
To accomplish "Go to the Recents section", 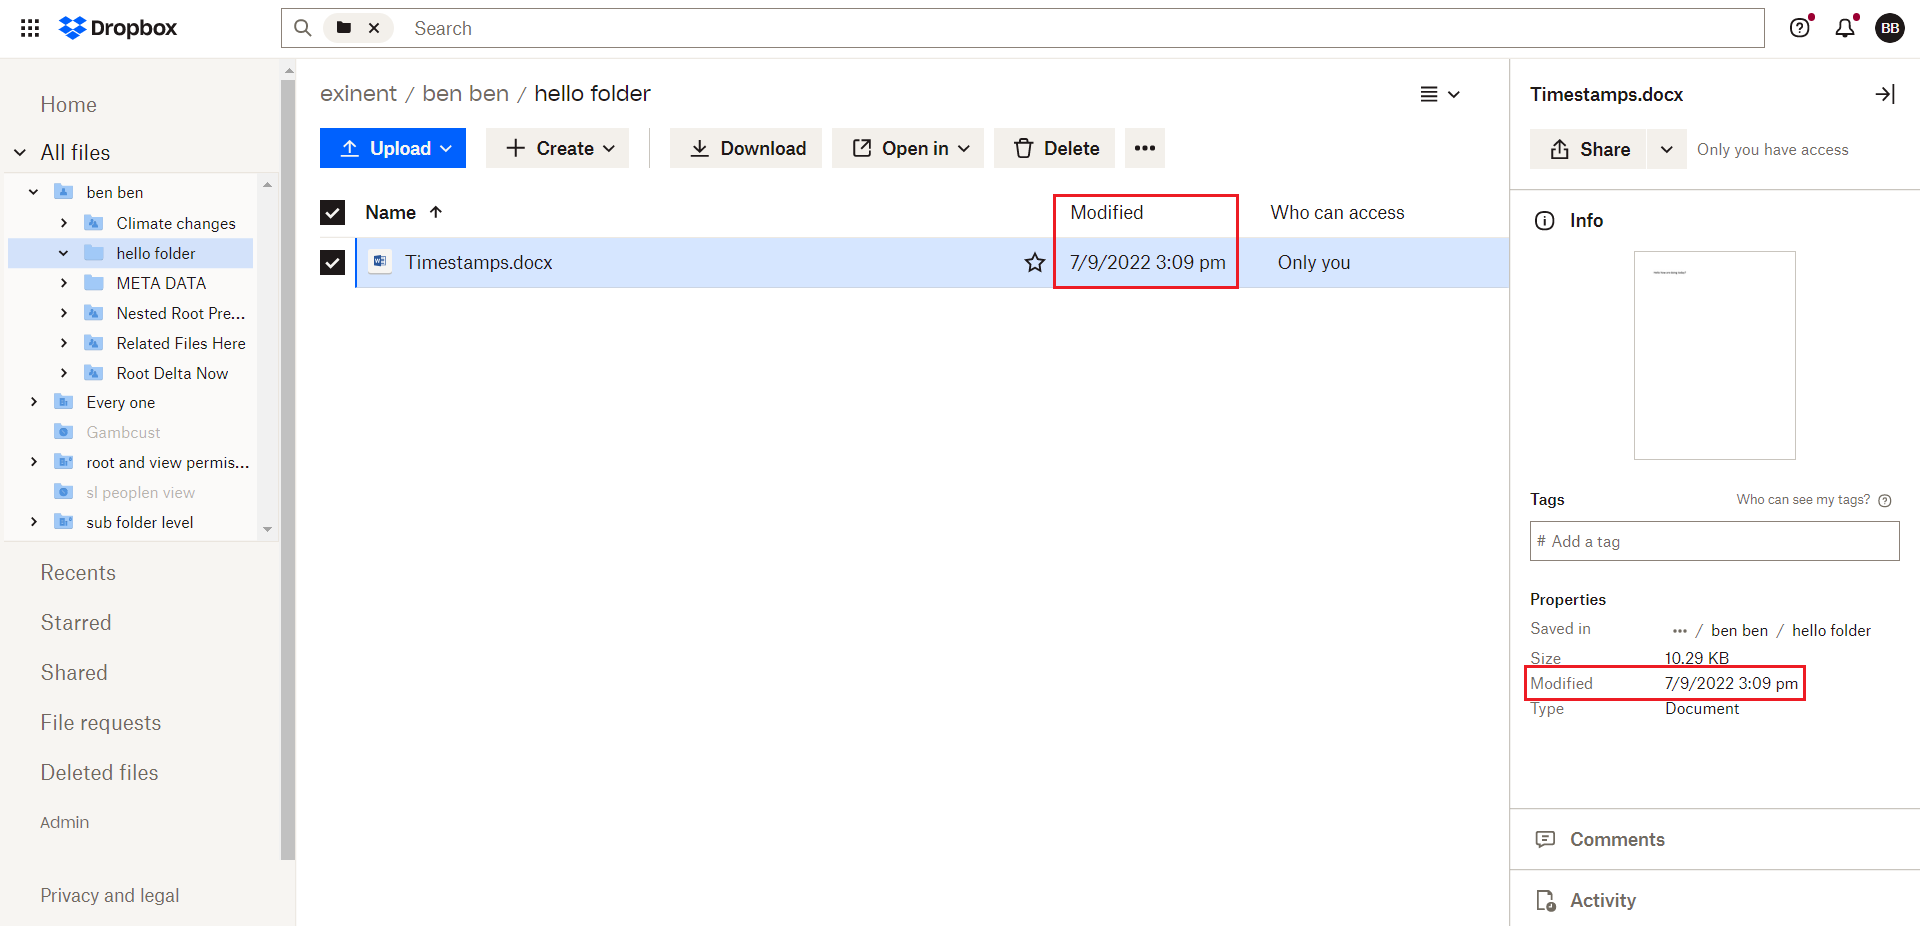I will (x=78, y=572).
